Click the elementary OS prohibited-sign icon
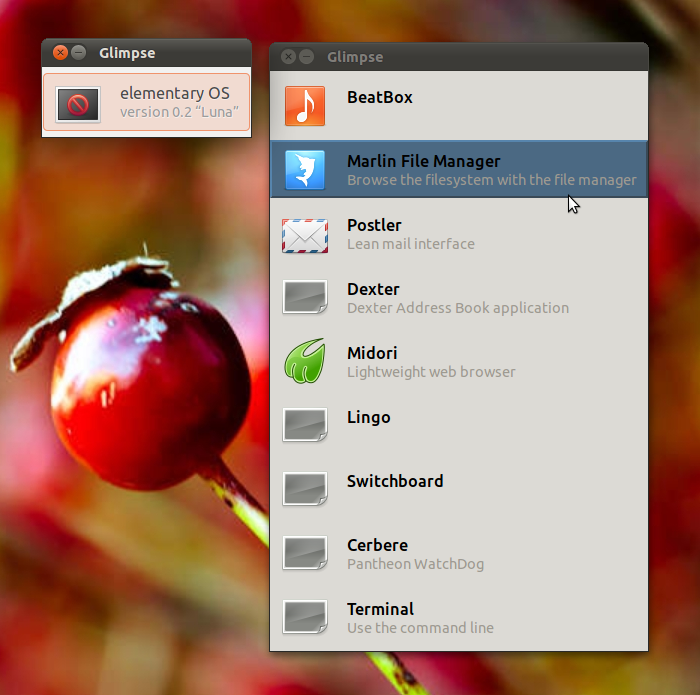Screen dimensions: 700x695 pyautogui.click(x=78, y=104)
